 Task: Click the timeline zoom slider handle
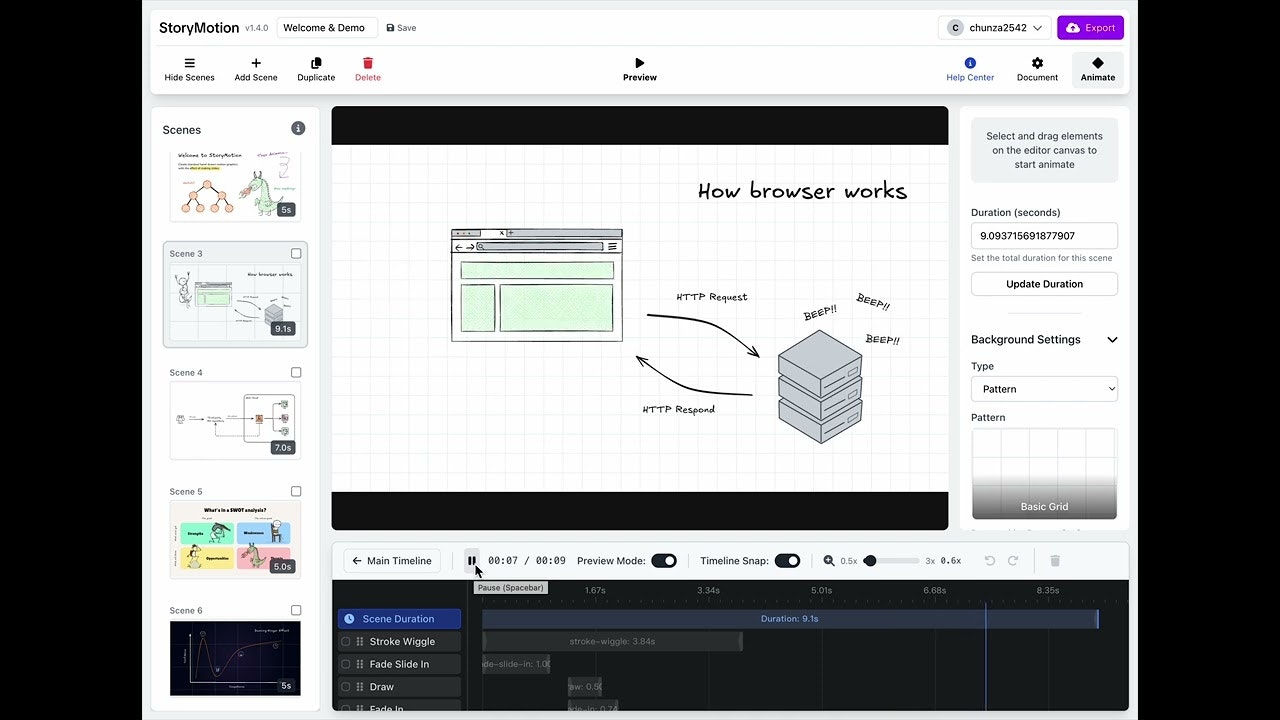tap(870, 561)
